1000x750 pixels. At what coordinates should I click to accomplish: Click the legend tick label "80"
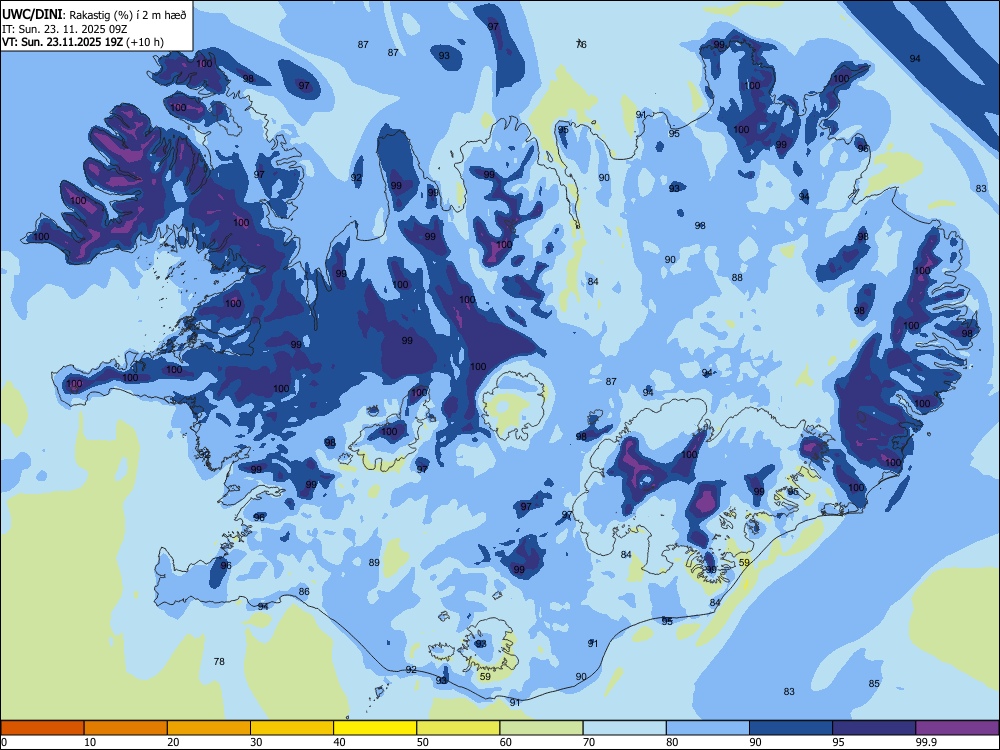672,742
